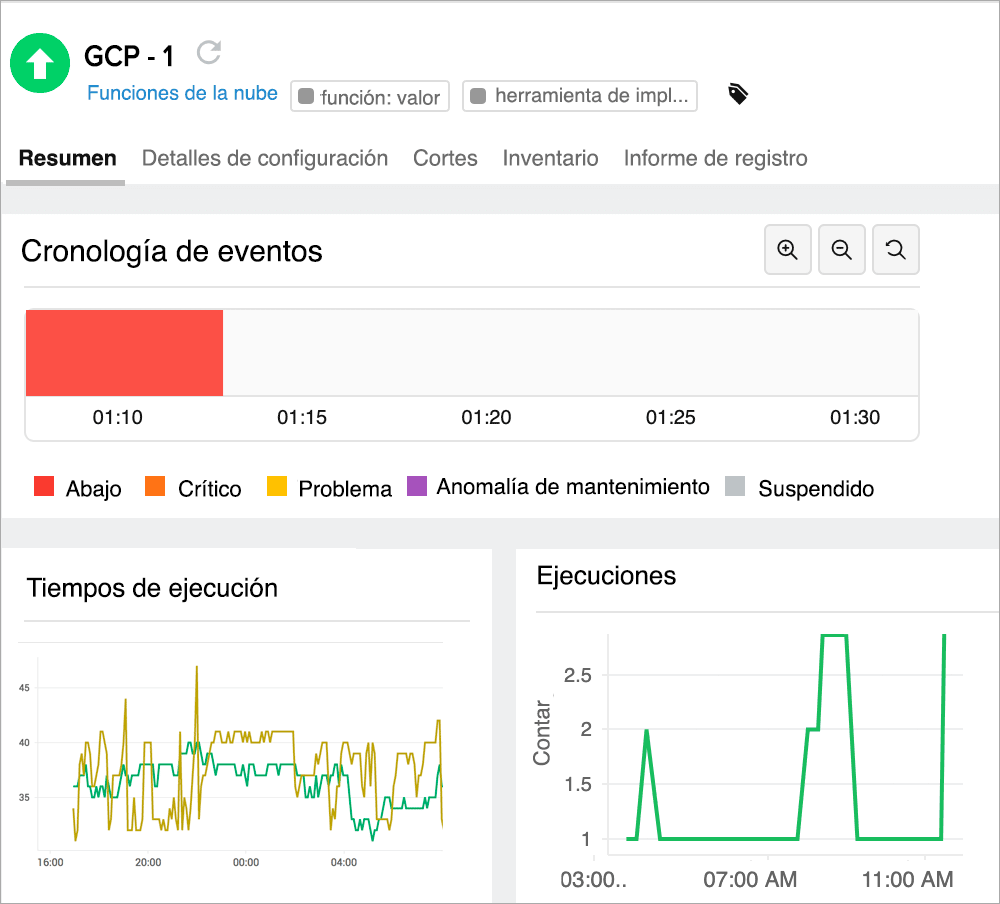This screenshot has height=904, width=1000.
Task: Zoom out of the event timeline
Action: coord(841,249)
